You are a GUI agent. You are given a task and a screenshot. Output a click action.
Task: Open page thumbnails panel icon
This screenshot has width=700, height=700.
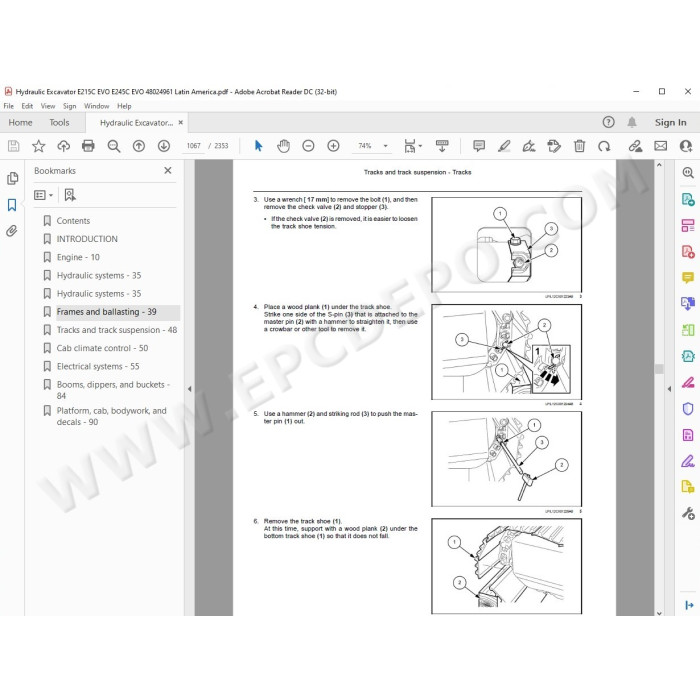[12, 179]
